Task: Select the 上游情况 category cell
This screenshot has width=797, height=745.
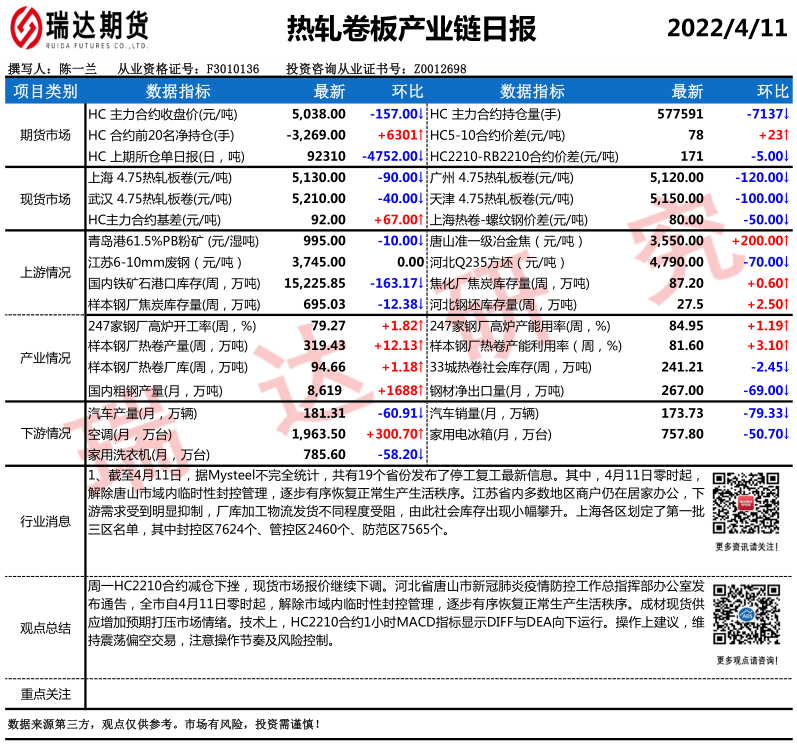Action: click(x=45, y=272)
